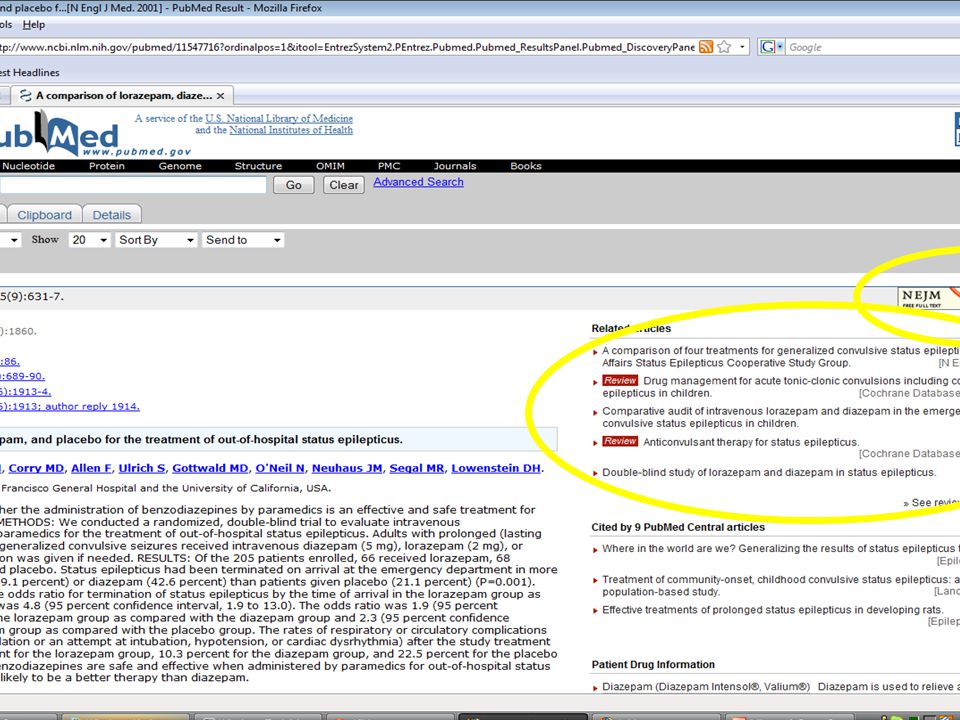The height and width of the screenshot is (720, 960).
Task: Go to the Protein database
Action: (x=107, y=166)
